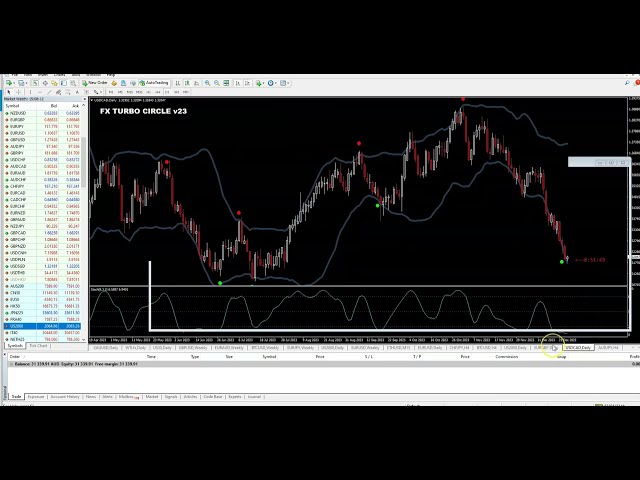Switch to the USDCAD,Daily chart tab
640x480 pixels.
(x=578, y=347)
